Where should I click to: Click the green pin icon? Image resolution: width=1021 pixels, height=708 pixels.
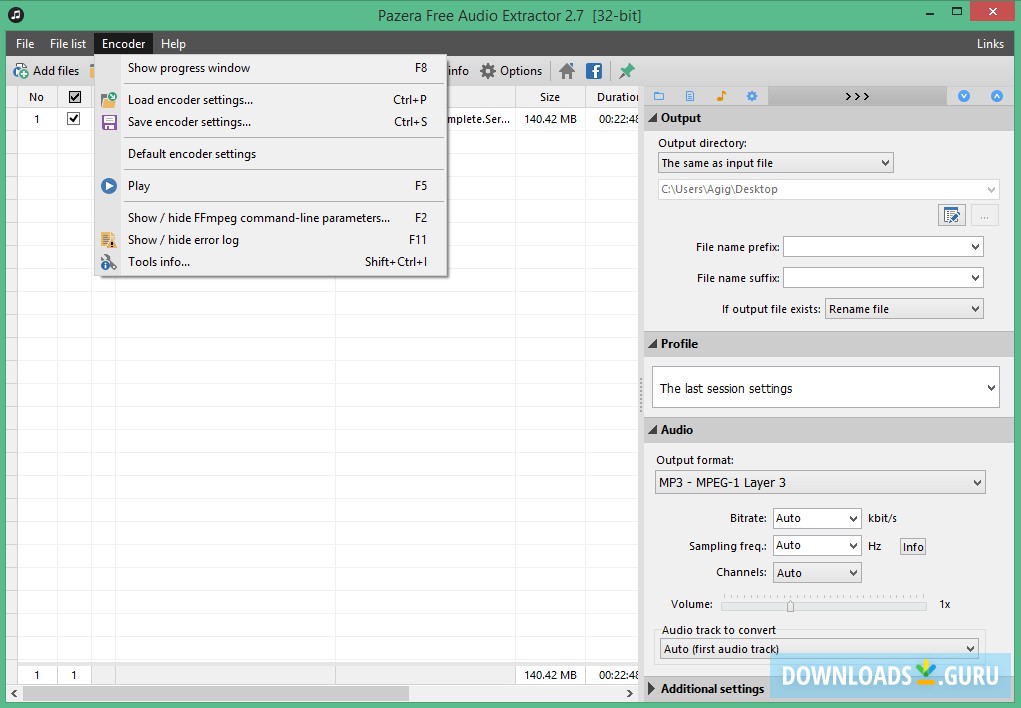tap(627, 71)
